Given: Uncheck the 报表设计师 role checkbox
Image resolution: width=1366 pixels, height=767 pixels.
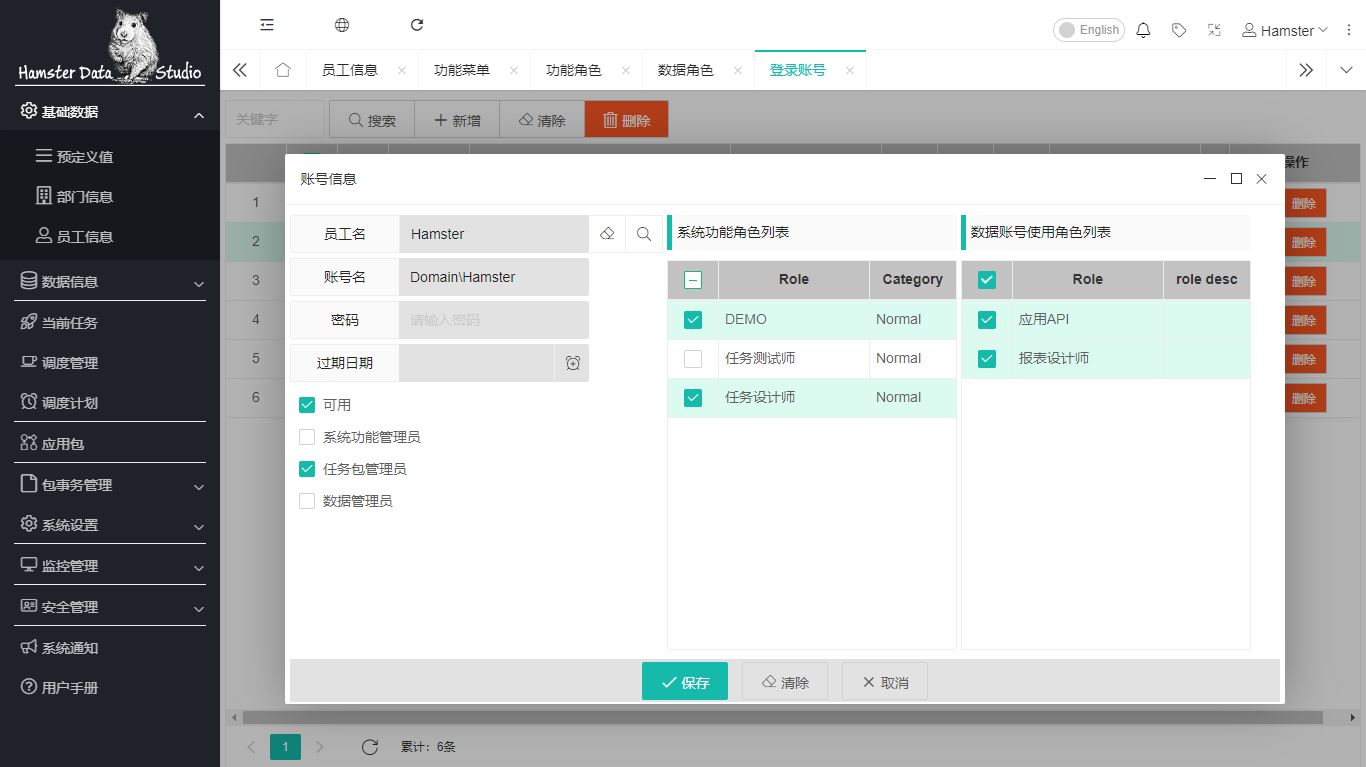Looking at the screenshot, I should click(987, 359).
